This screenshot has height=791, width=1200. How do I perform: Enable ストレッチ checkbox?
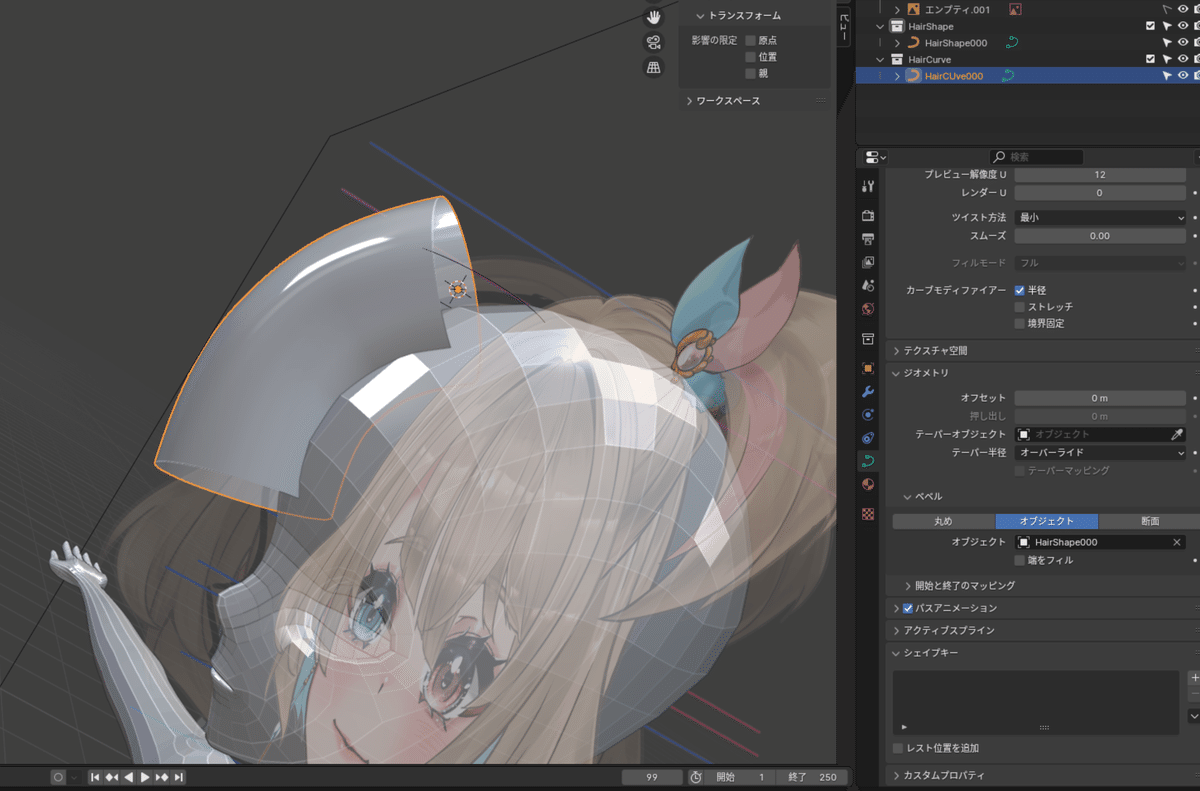(x=1020, y=307)
